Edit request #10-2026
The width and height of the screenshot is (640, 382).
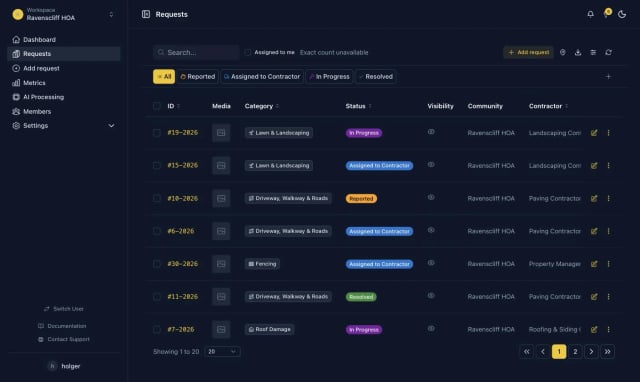coord(594,198)
